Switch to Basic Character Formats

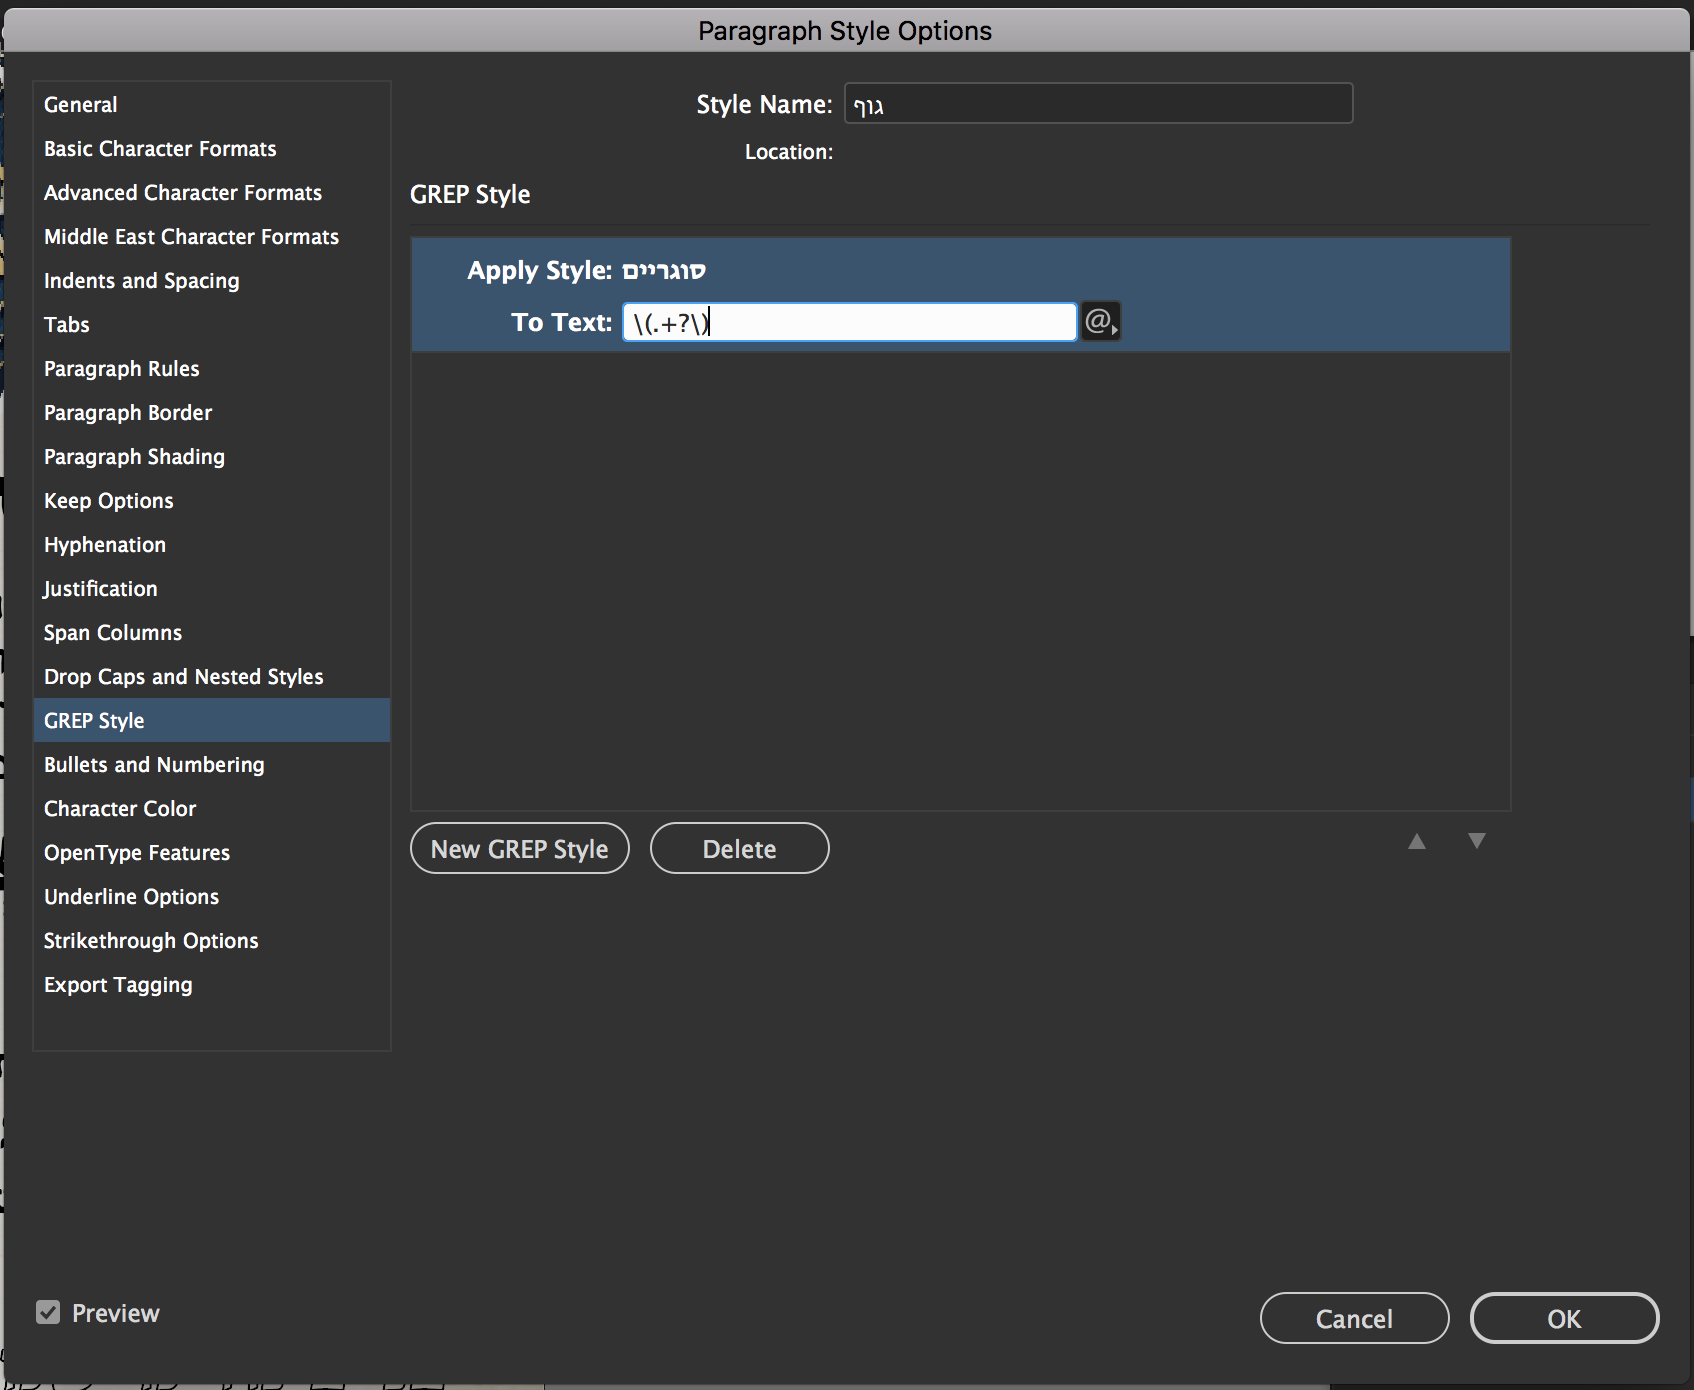(x=160, y=149)
